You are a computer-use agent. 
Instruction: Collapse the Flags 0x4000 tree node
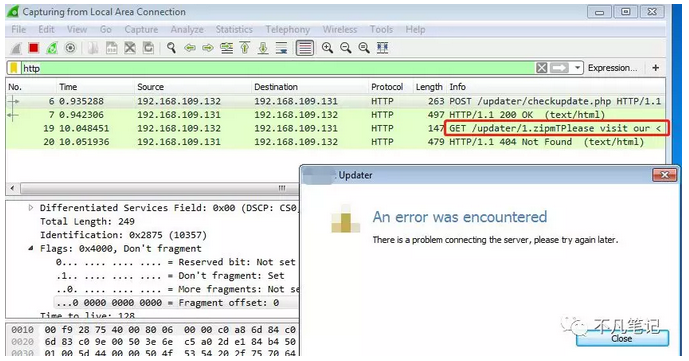click(x=31, y=249)
